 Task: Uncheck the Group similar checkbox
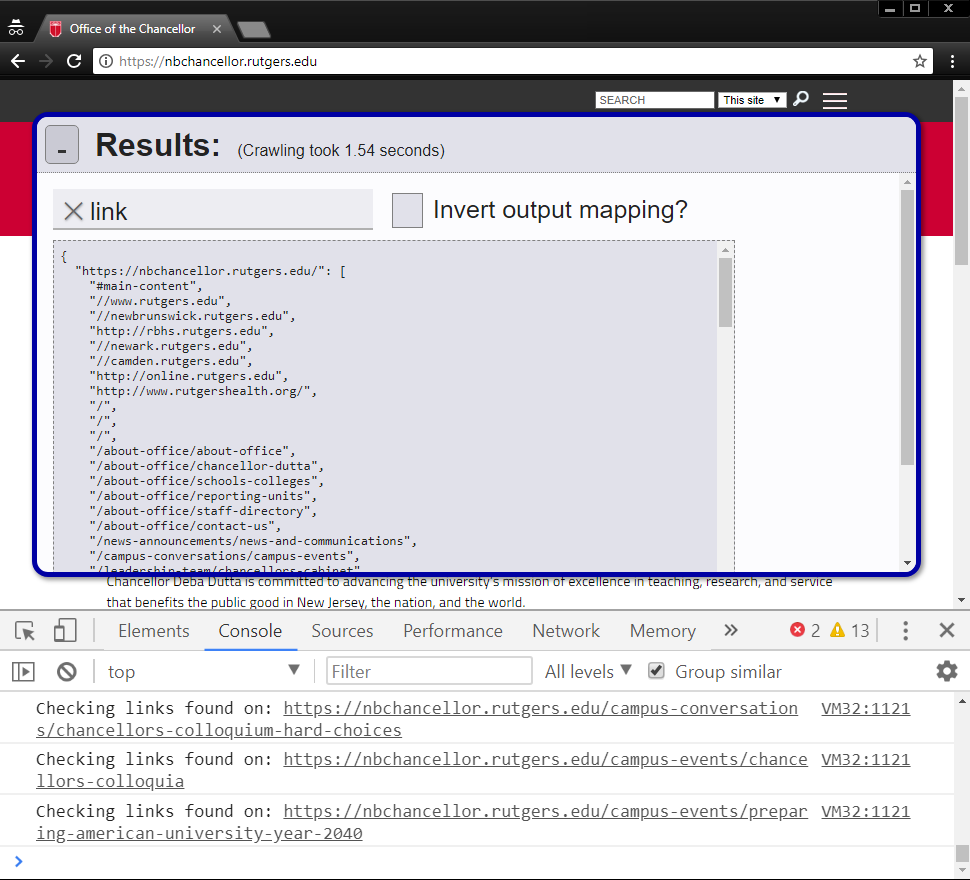(x=656, y=671)
